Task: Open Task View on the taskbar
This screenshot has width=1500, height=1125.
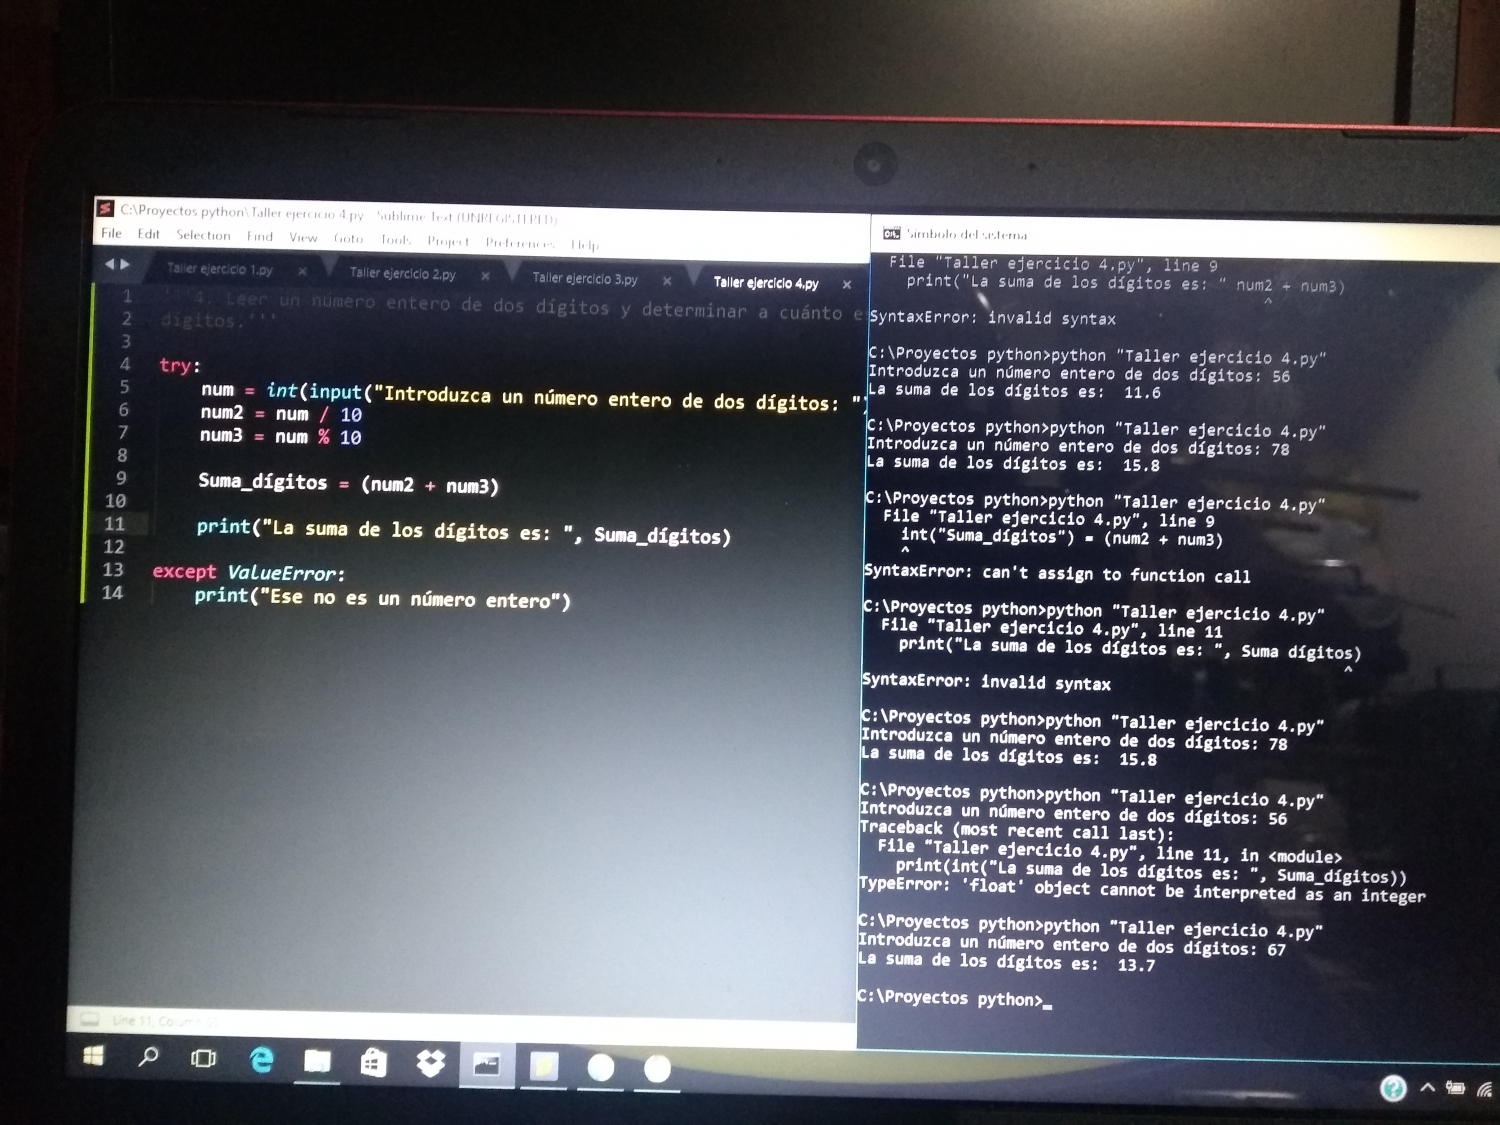Action: pyautogui.click(x=203, y=1058)
